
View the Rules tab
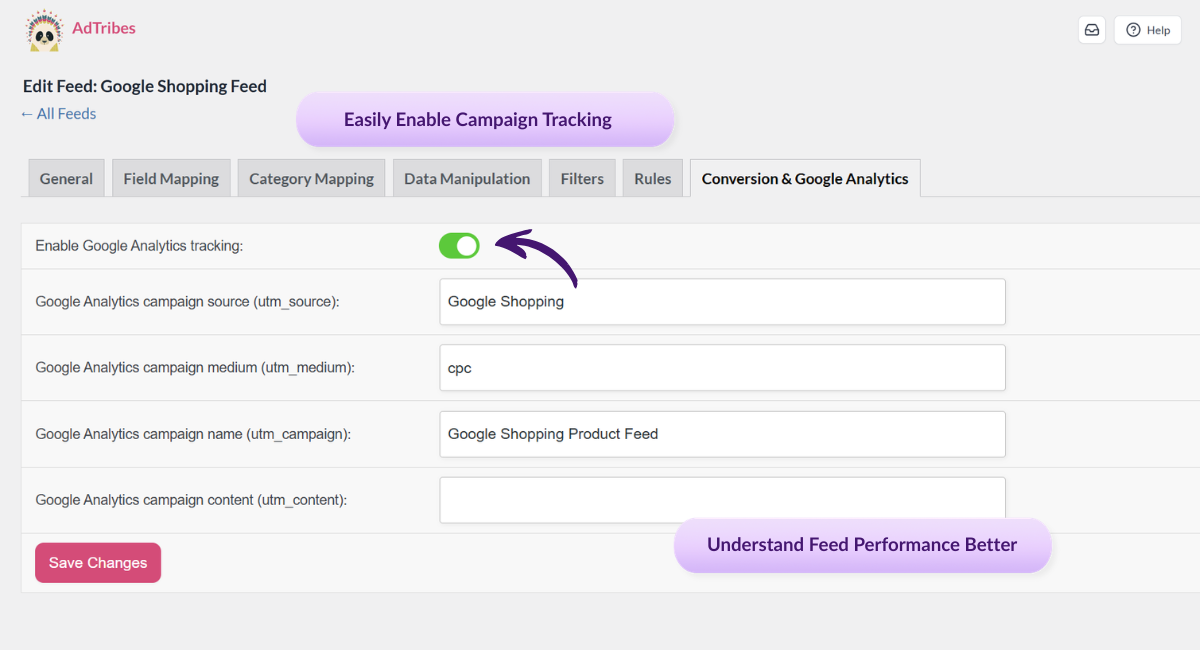pos(652,178)
